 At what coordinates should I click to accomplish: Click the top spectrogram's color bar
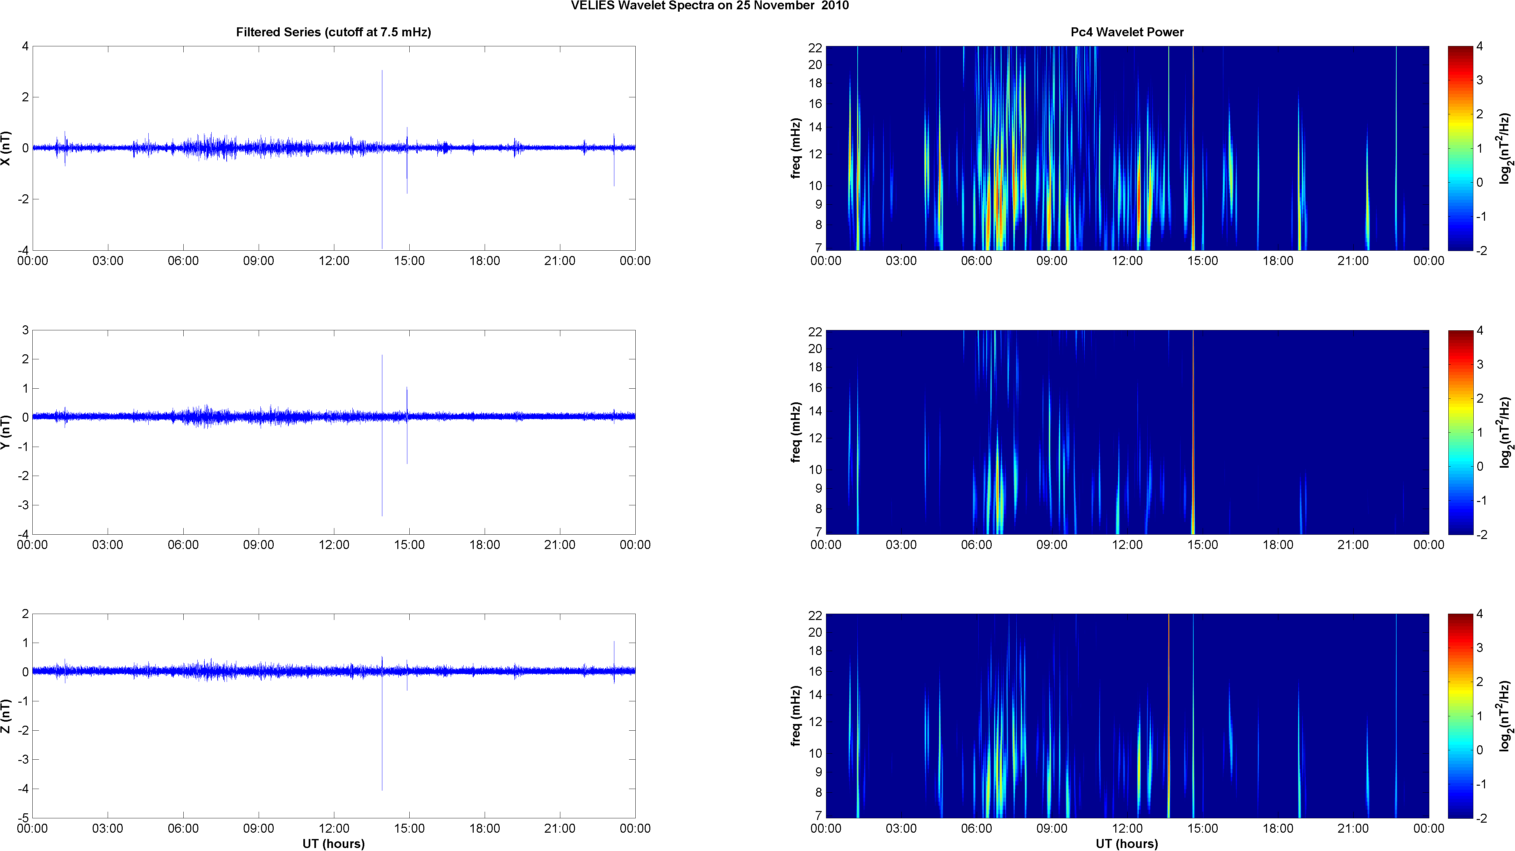click(x=1460, y=148)
